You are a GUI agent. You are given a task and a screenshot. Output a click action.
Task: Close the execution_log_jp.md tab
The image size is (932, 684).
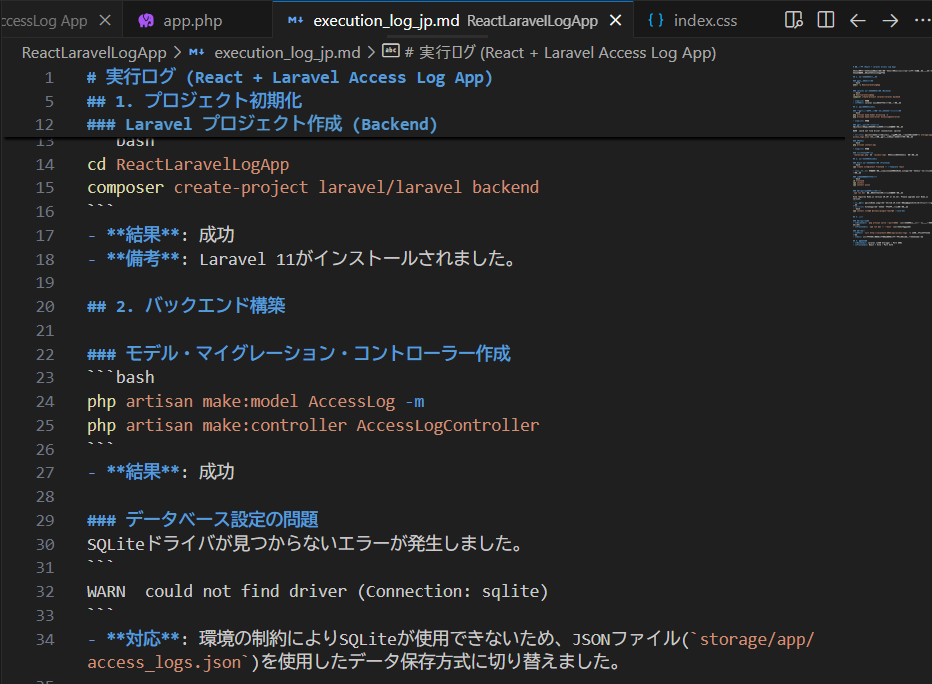pos(615,18)
